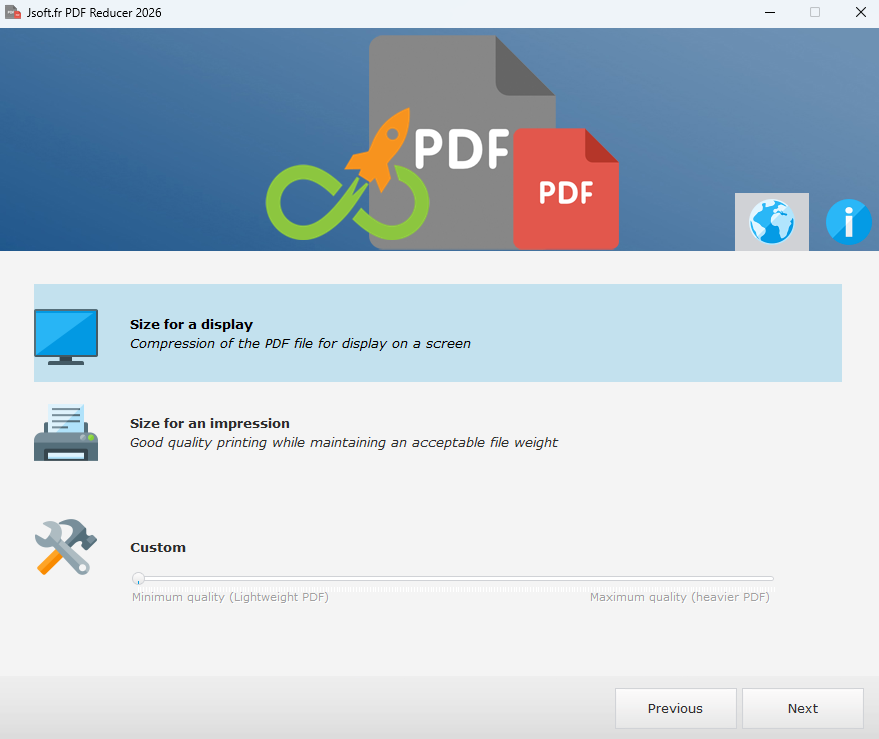Select the printer icon
The width and height of the screenshot is (879, 739).
(66, 432)
